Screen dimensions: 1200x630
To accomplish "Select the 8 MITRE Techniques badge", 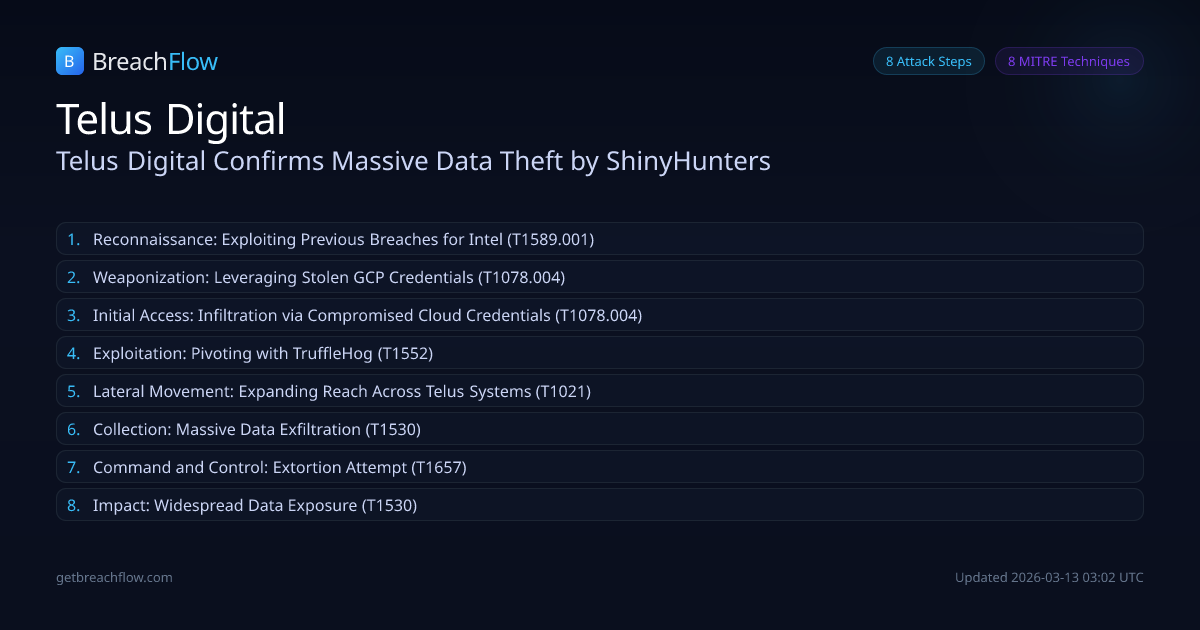I will coord(1068,61).
